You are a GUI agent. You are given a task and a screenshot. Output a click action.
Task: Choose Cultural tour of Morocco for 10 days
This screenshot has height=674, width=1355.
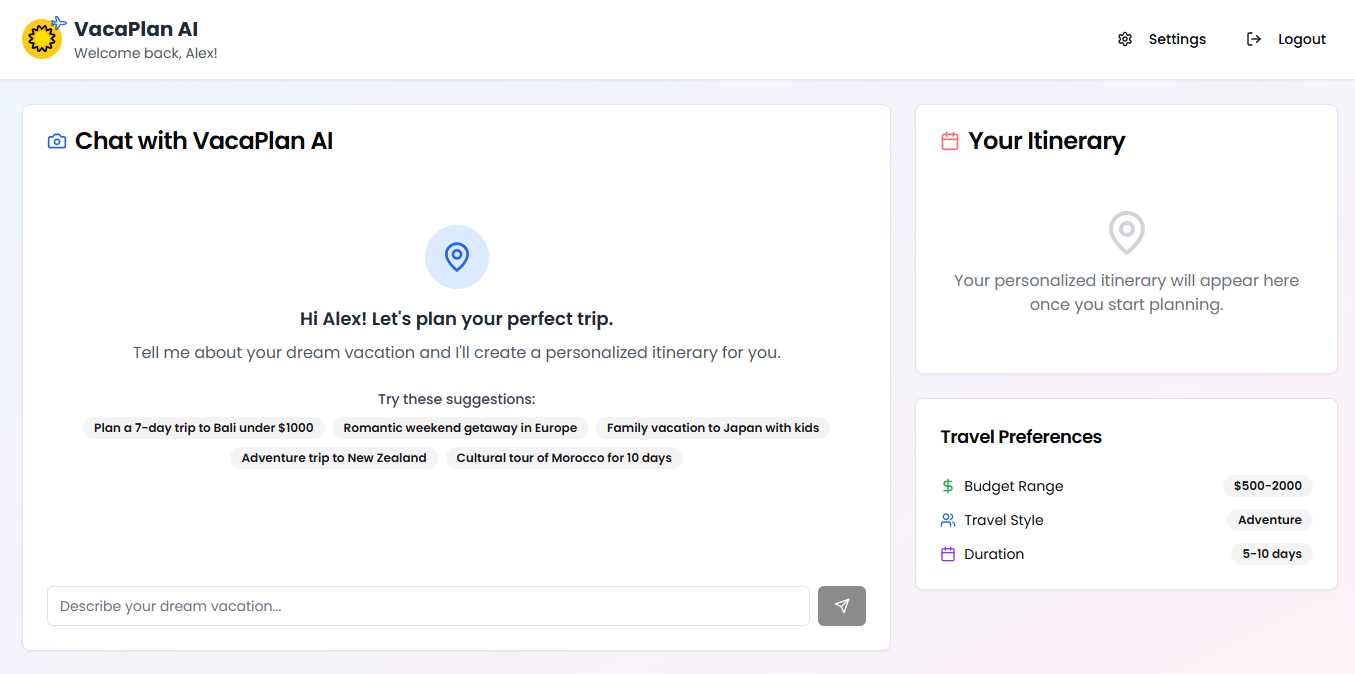coord(563,457)
